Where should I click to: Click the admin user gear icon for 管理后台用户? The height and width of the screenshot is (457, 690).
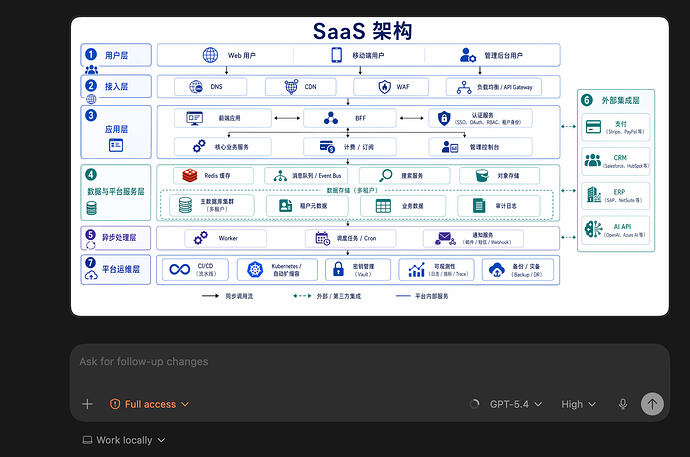468,55
